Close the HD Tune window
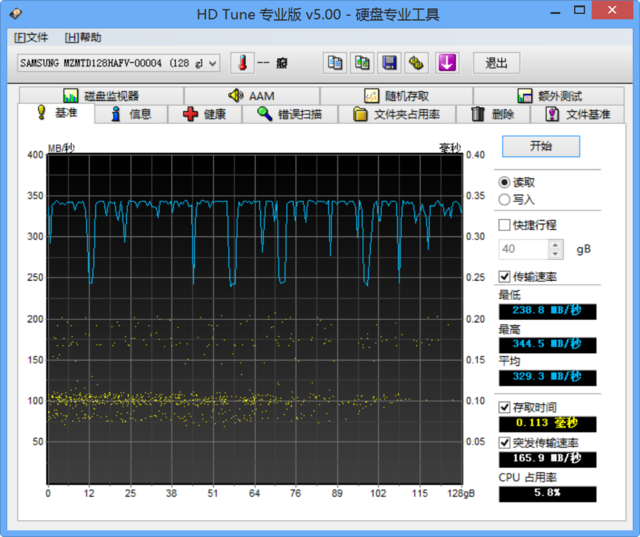640x537 pixels. (x=612, y=10)
